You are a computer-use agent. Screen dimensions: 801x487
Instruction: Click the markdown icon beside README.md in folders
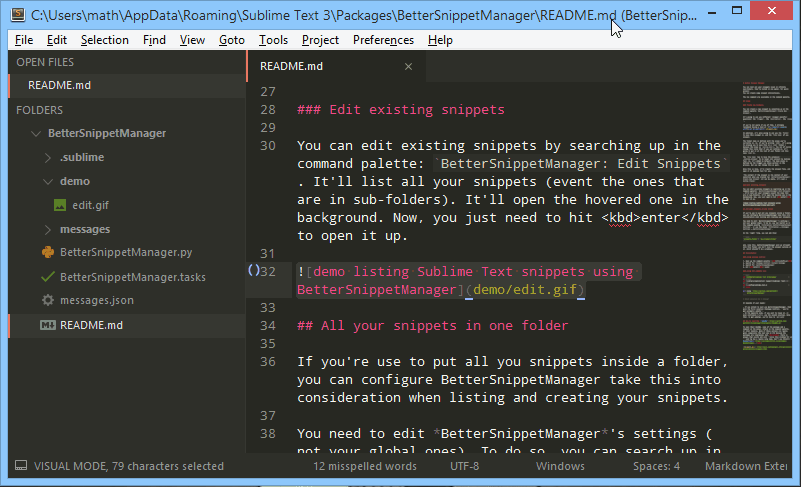48,325
